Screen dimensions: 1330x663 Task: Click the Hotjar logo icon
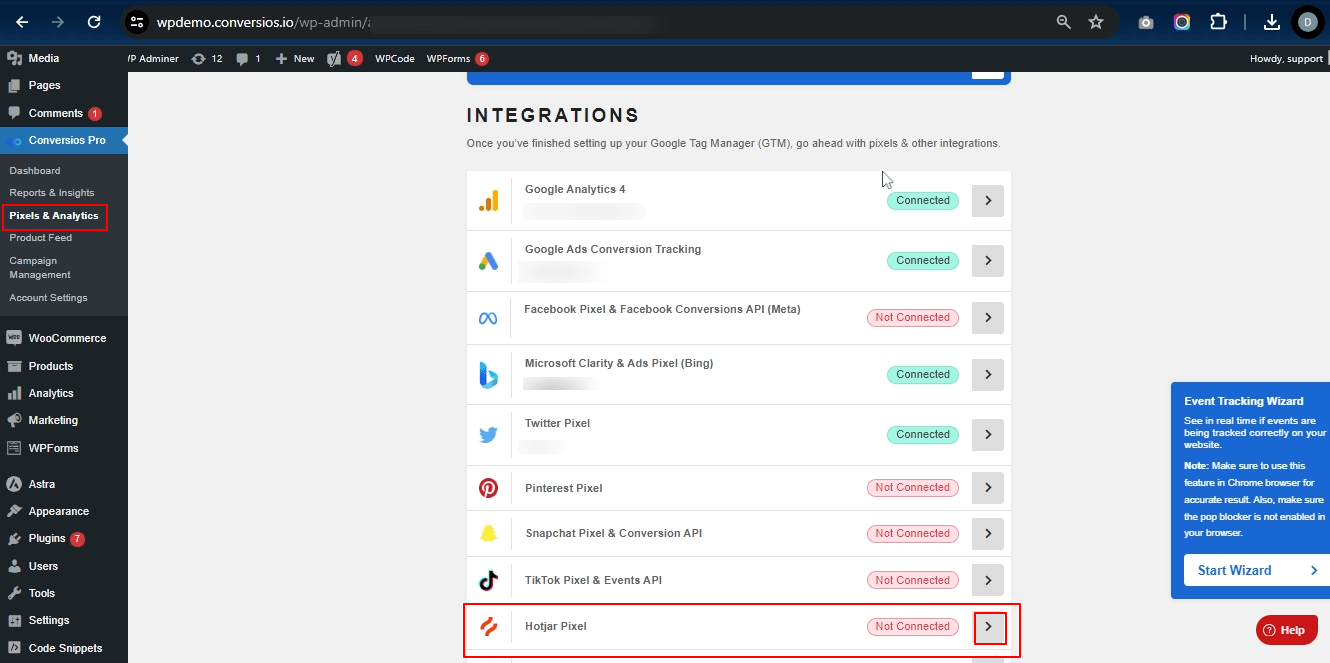[x=488, y=627]
